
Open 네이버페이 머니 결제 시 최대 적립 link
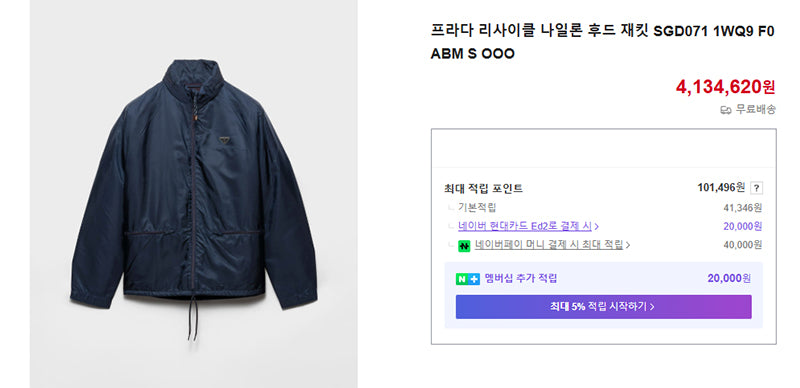pos(549,245)
